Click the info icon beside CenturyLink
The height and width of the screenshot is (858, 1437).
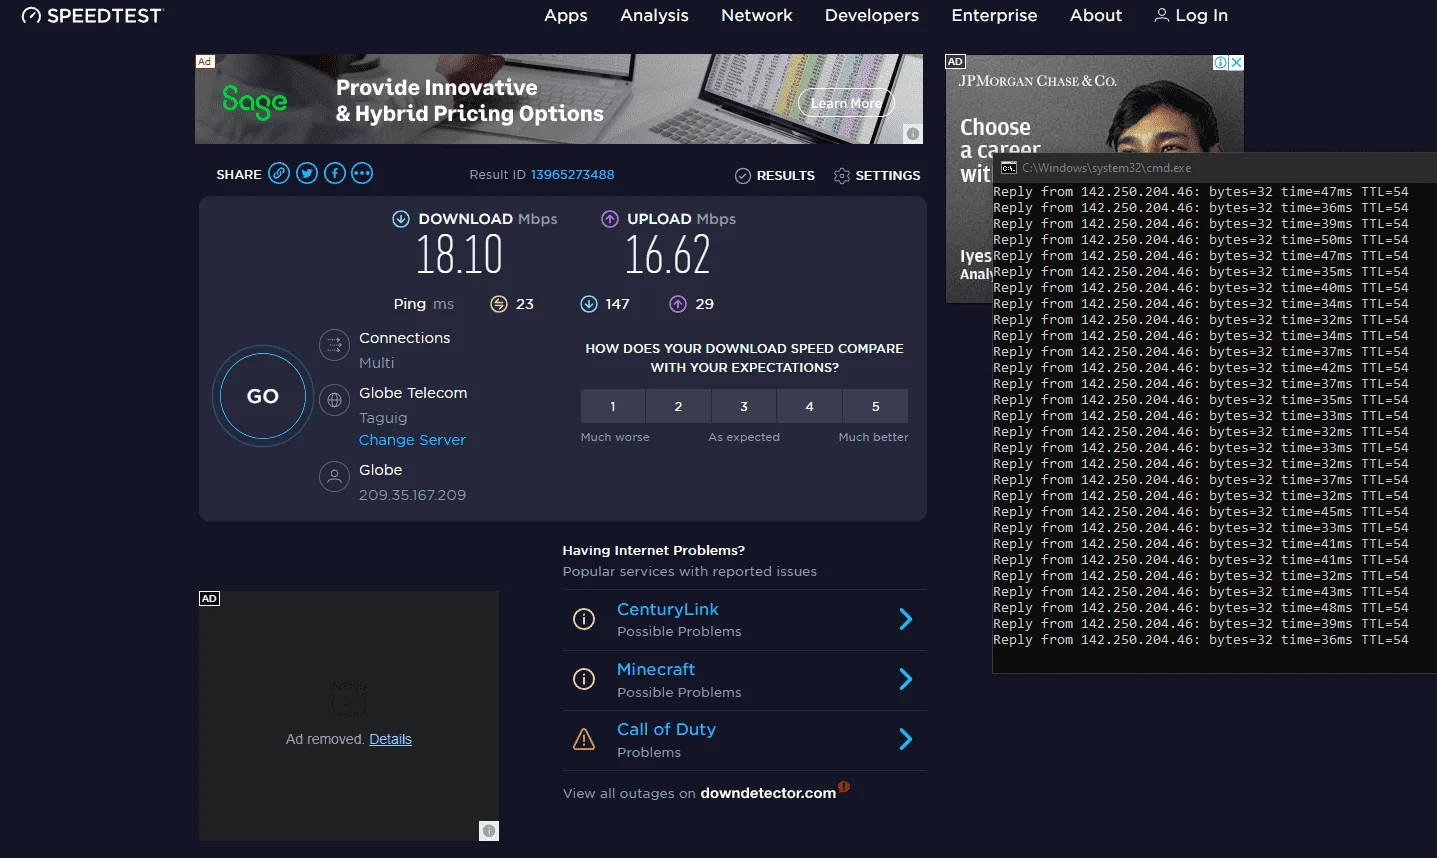(x=584, y=619)
